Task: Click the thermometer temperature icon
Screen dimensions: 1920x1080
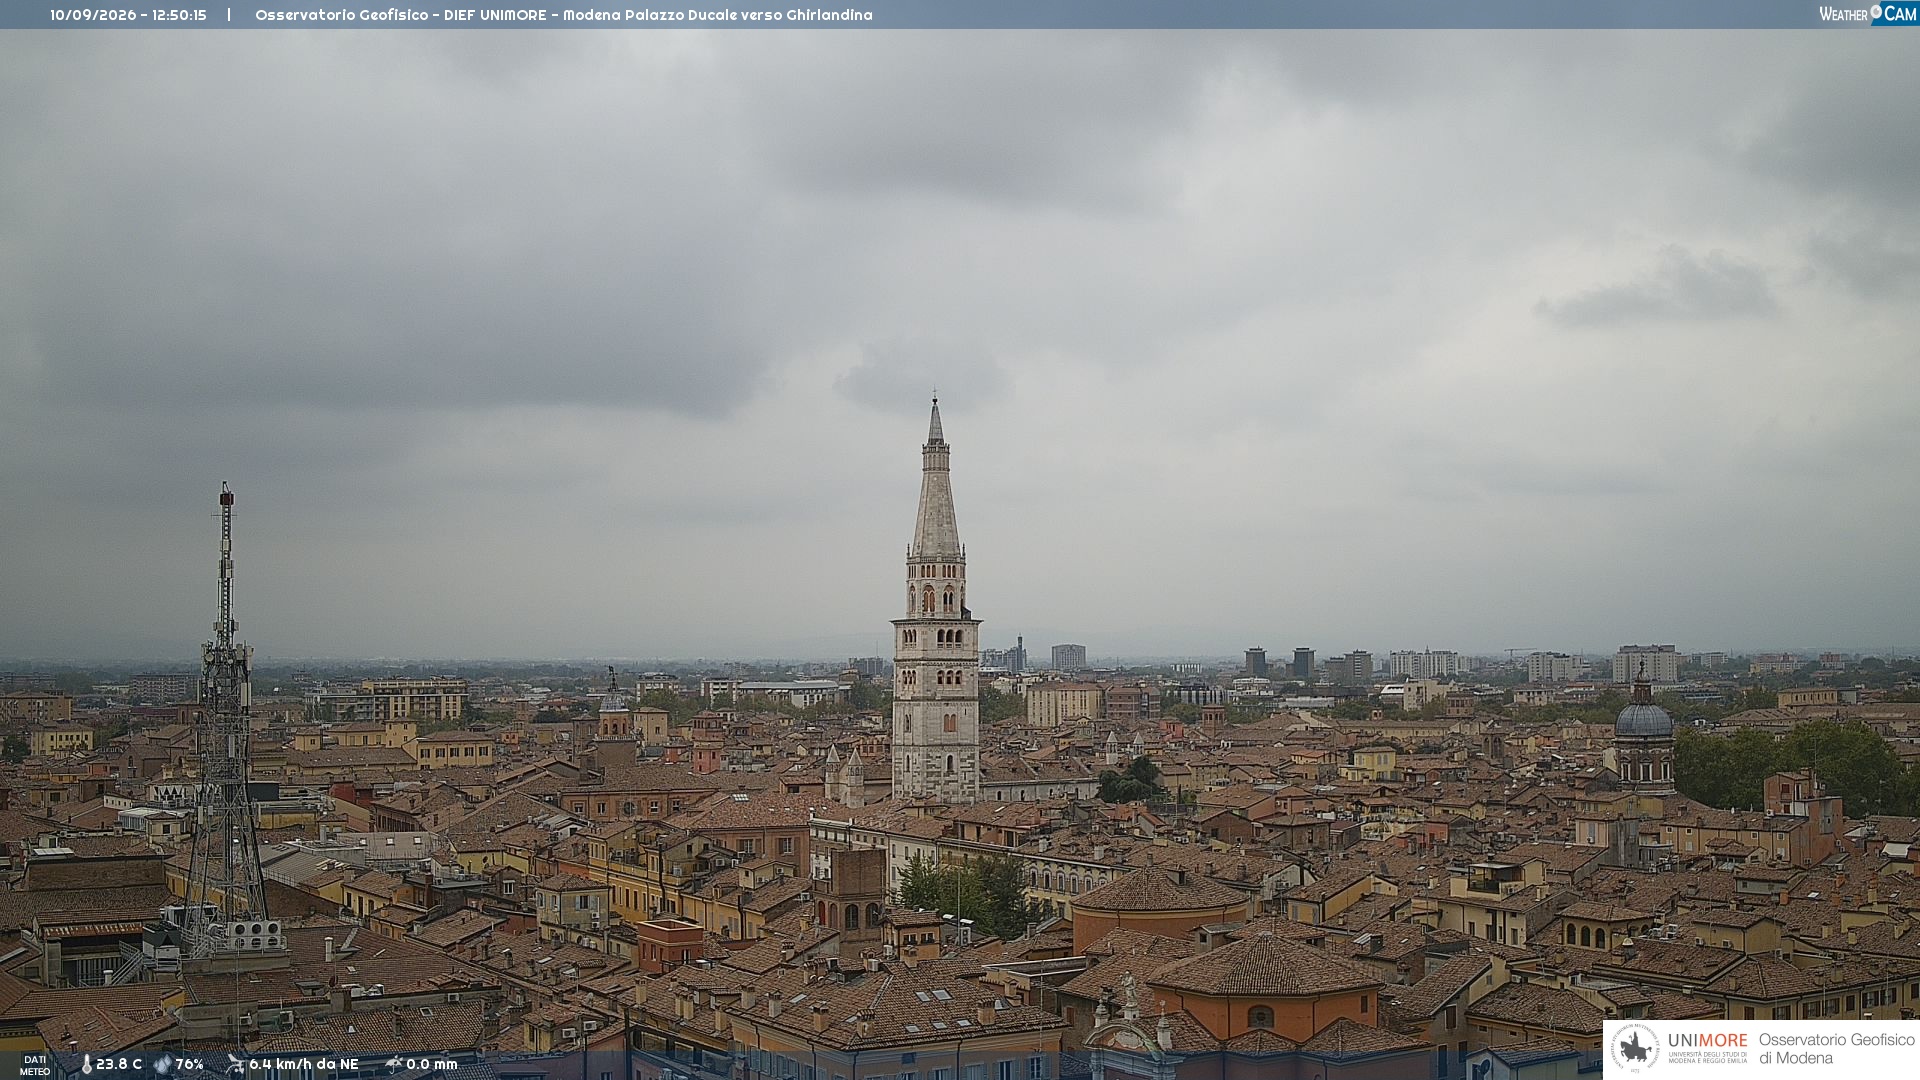Action: [x=86, y=1064]
